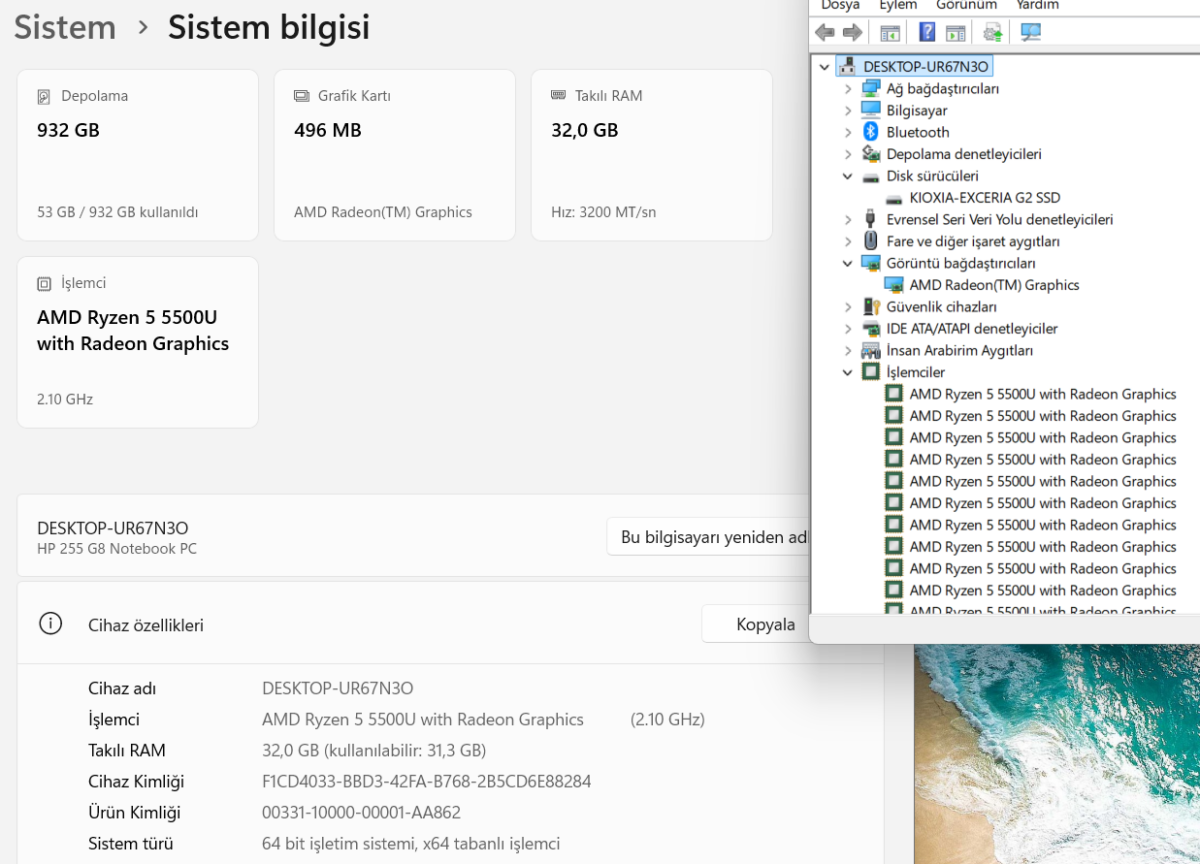Expand the Güvenlik cihazları node

848,307
